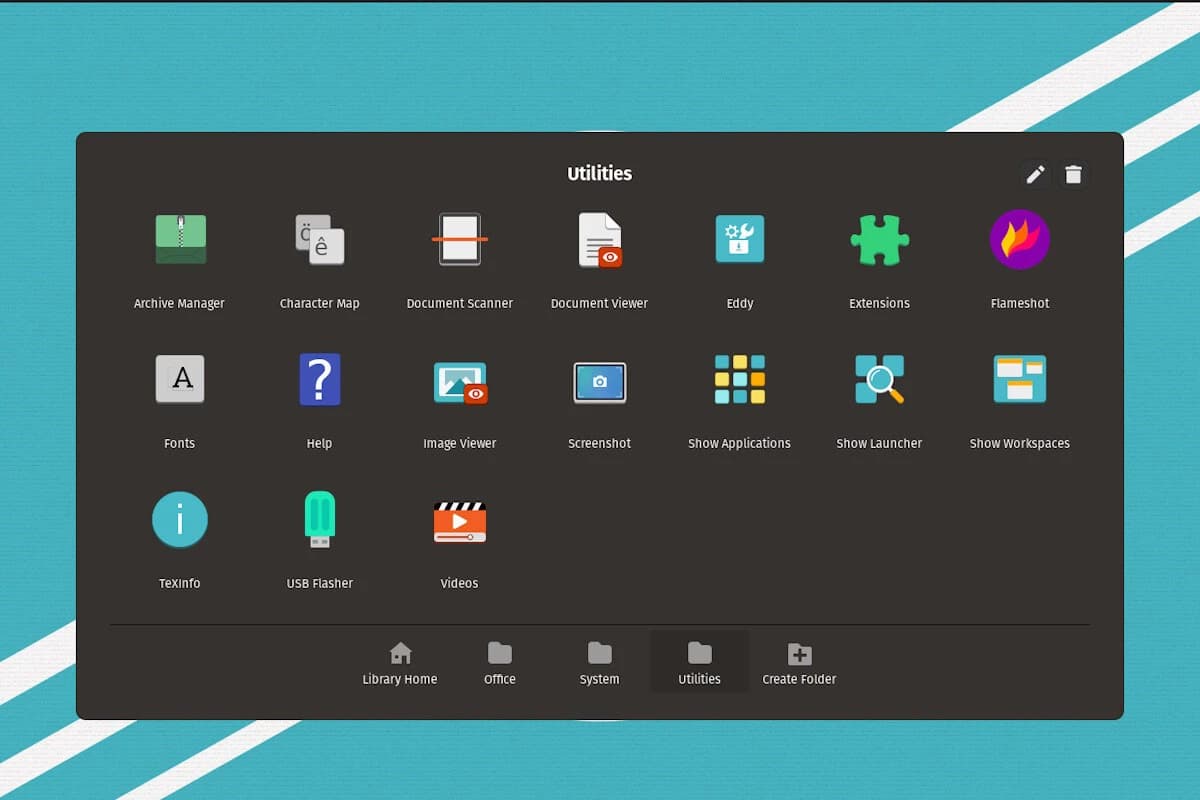This screenshot has height=800, width=1200.
Task: Delete the Utilities folder with trash button
Action: tap(1074, 175)
